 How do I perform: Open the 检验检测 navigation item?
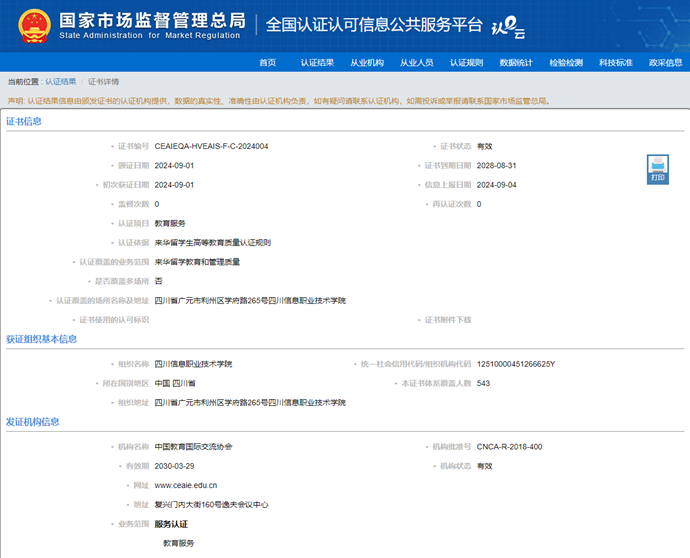pos(566,62)
